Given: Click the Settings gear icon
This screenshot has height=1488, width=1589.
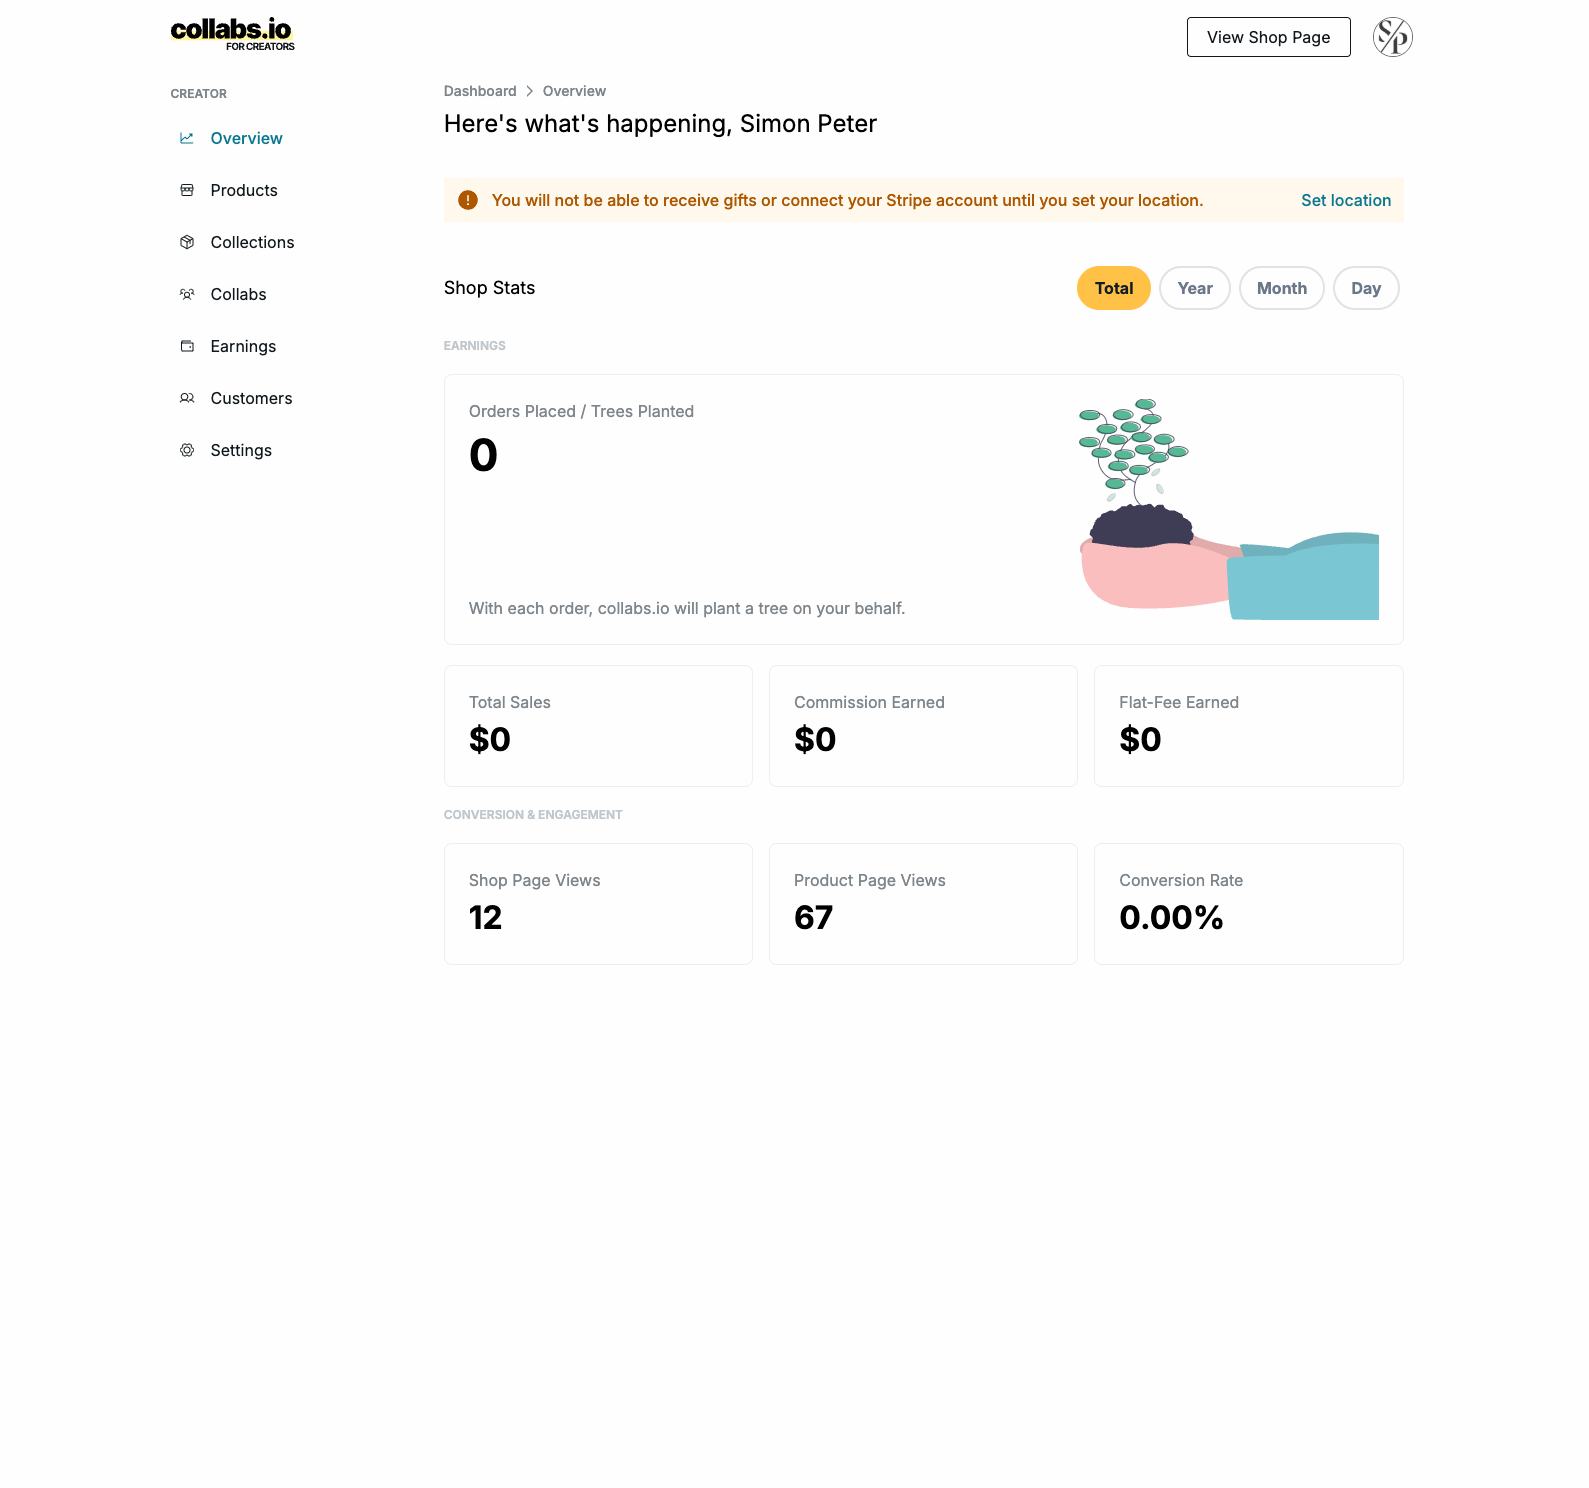Looking at the screenshot, I should click(187, 450).
